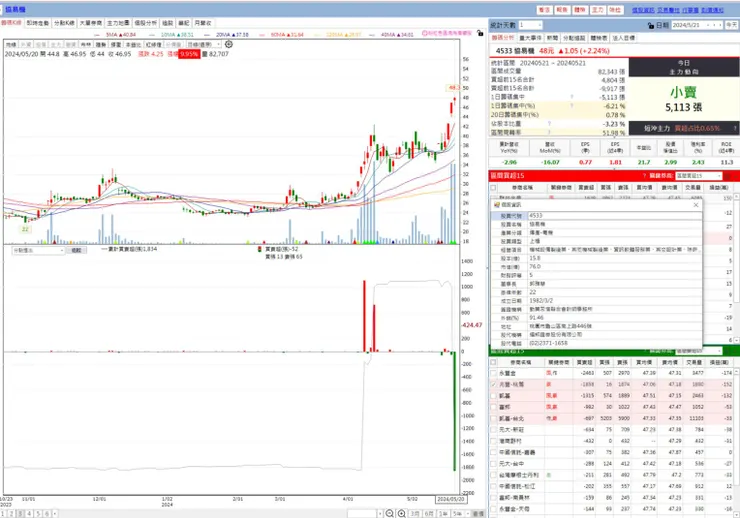Click help icon in 短沖主力 bar
740x518 pixels.
click(735, 128)
